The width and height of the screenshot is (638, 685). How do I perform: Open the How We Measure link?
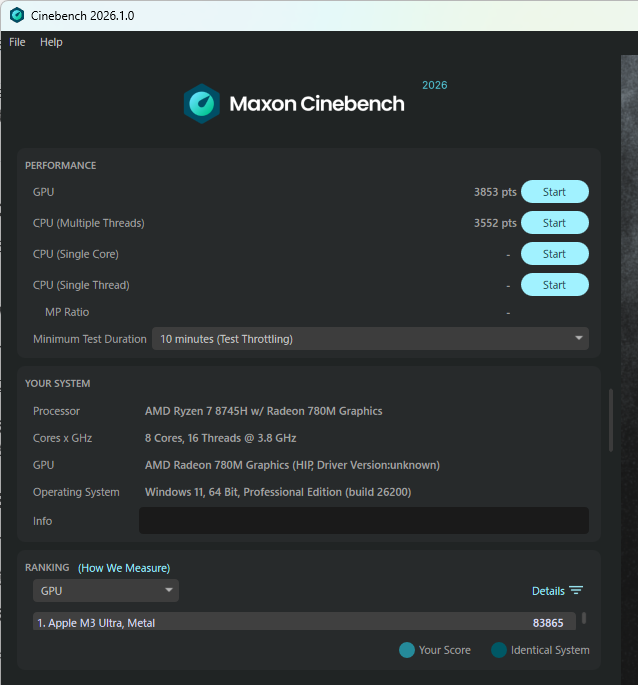pos(124,568)
